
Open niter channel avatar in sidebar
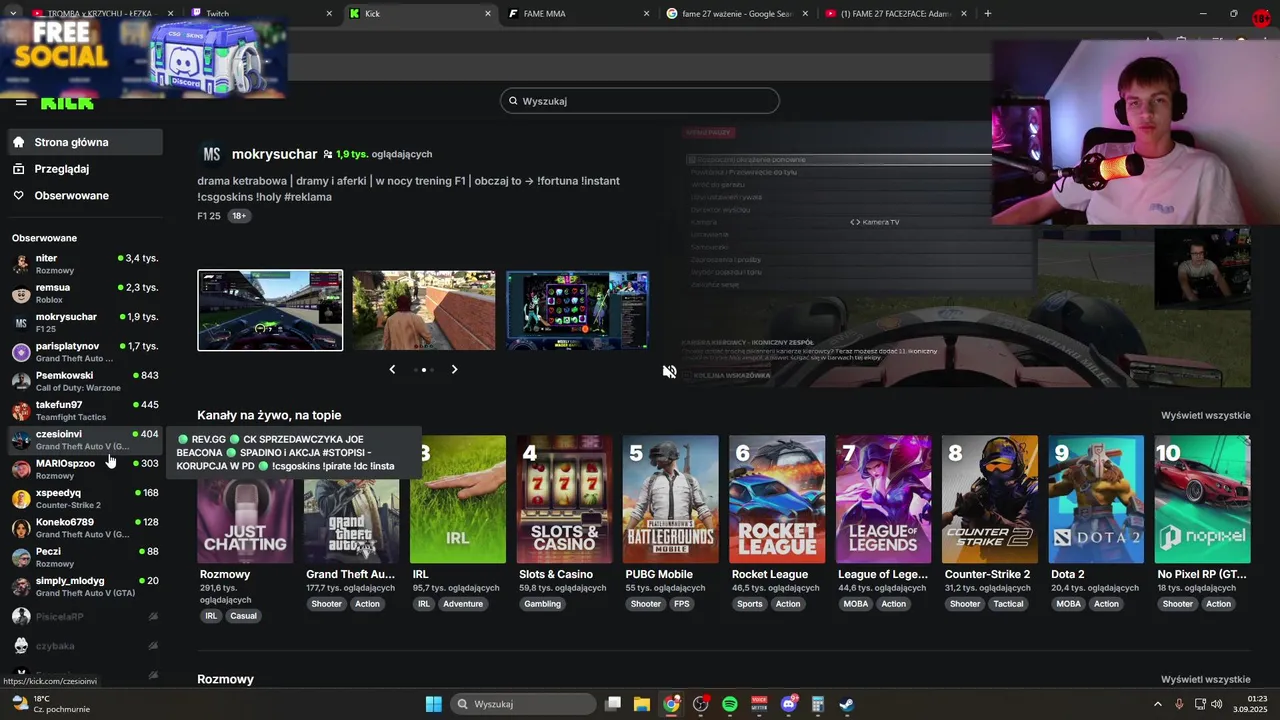click(21, 264)
